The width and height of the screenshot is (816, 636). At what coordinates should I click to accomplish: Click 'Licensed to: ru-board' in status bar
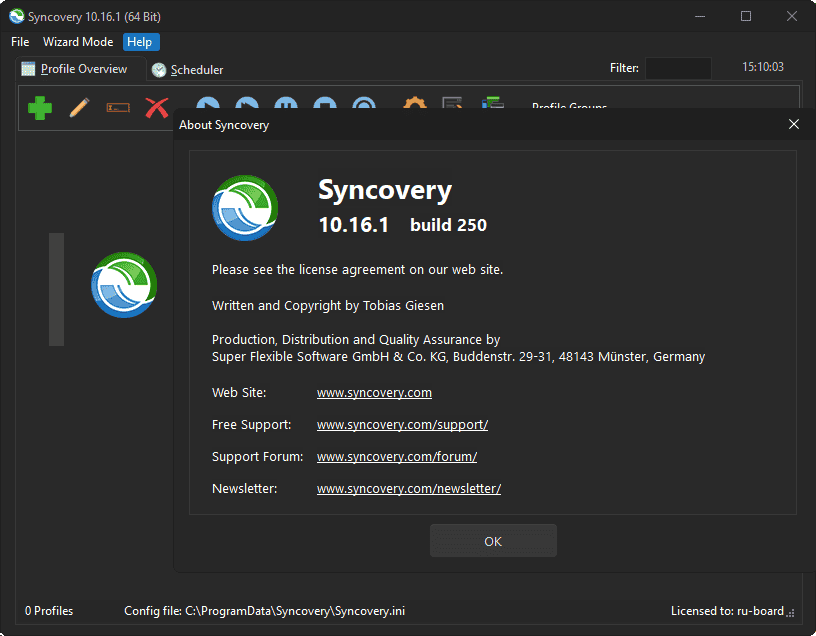pyautogui.click(x=727, y=611)
